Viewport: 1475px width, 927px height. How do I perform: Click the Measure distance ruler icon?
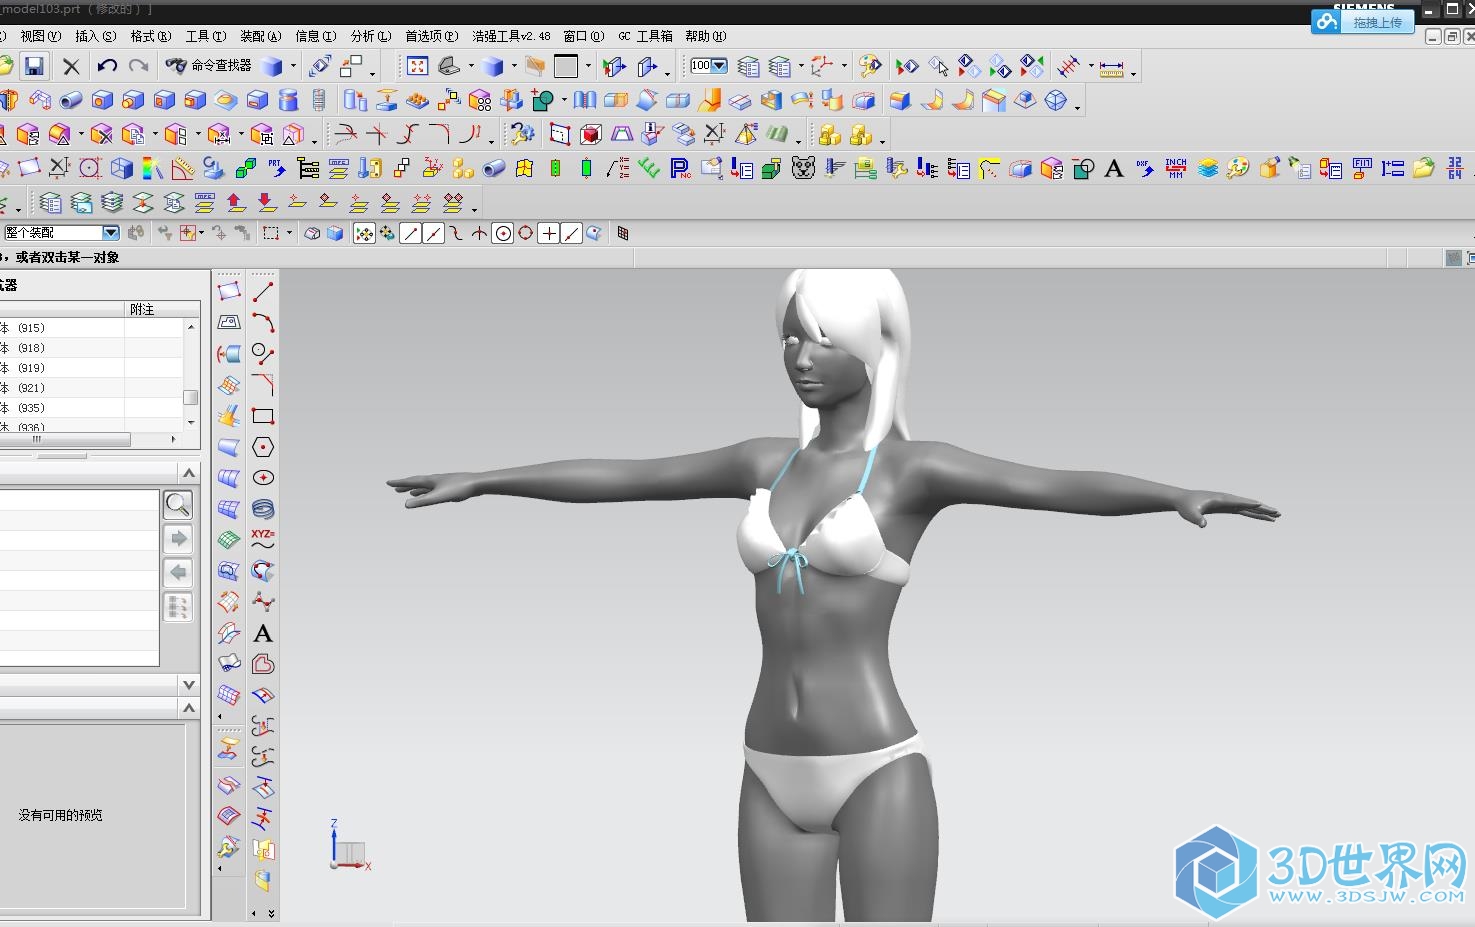1111,68
